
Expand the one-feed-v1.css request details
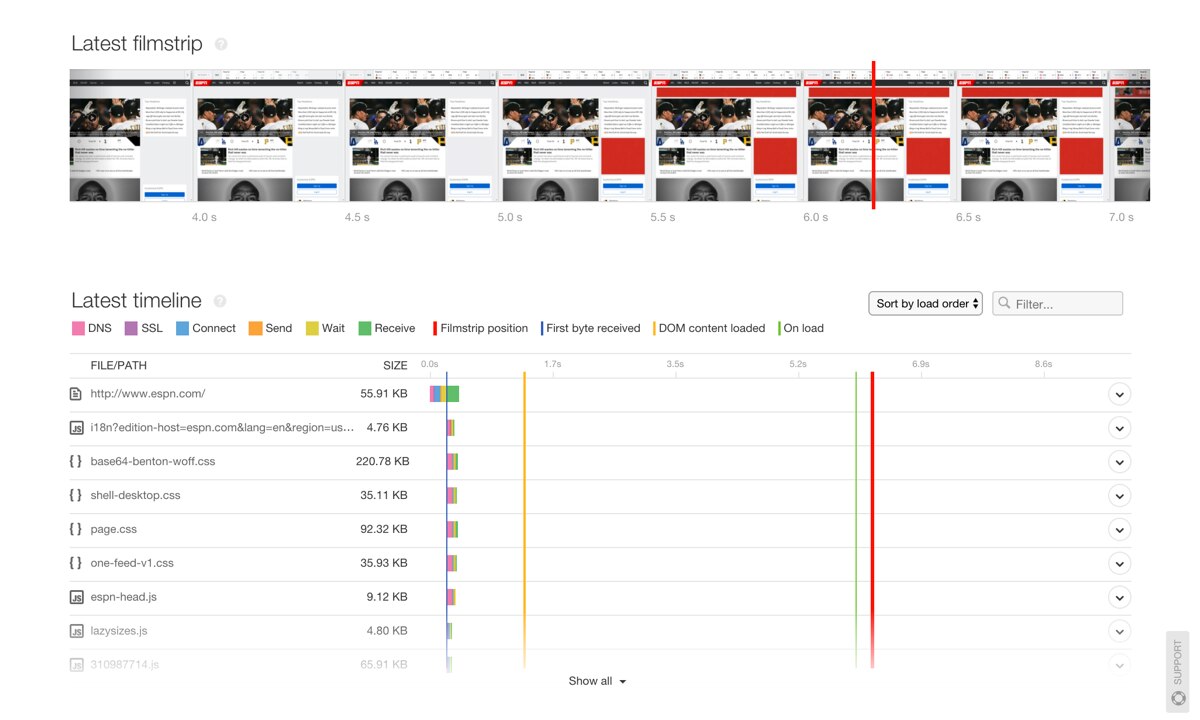coord(1119,564)
